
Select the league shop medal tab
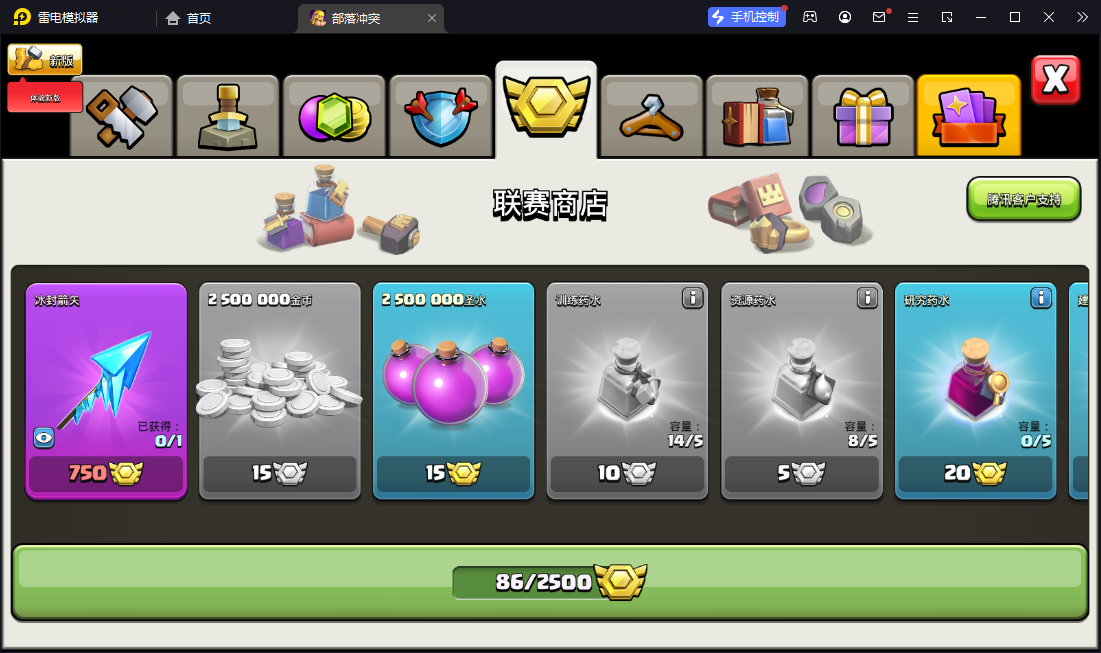click(x=546, y=109)
